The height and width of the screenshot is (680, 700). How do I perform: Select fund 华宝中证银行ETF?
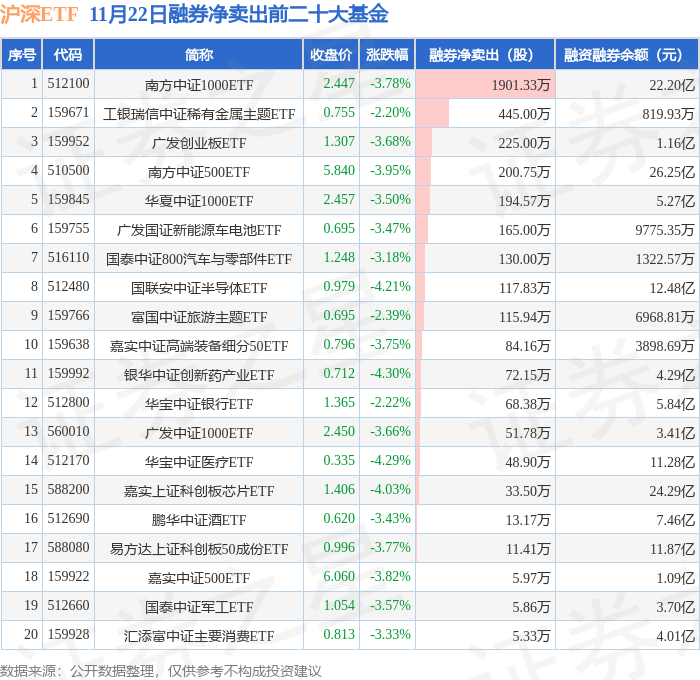199,404
